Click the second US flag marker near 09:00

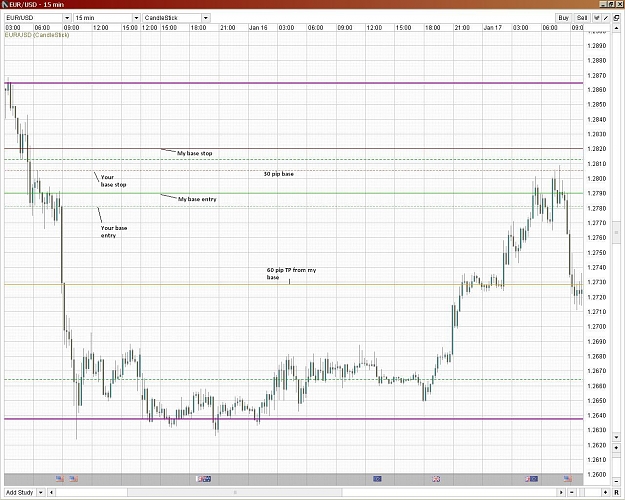[74, 478]
